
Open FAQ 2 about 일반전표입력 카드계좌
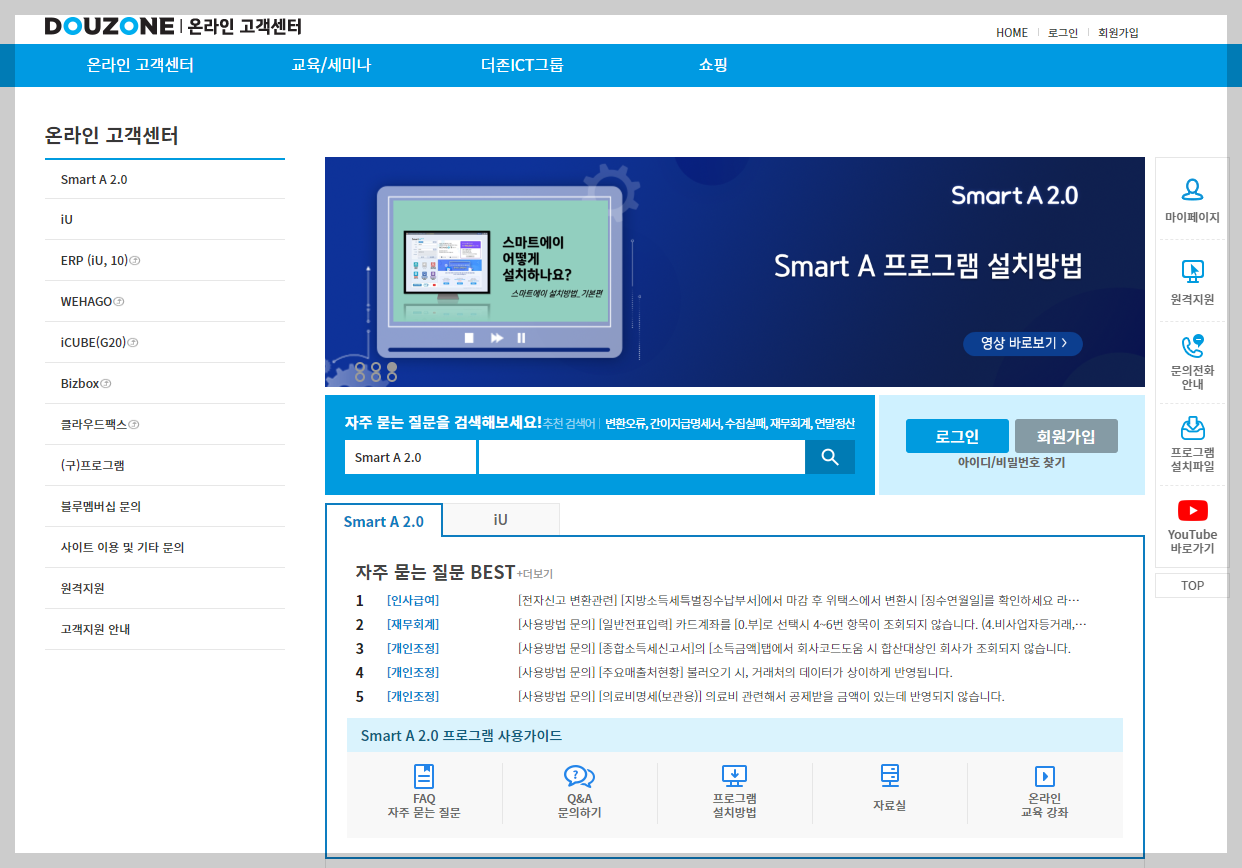click(802, 625)
